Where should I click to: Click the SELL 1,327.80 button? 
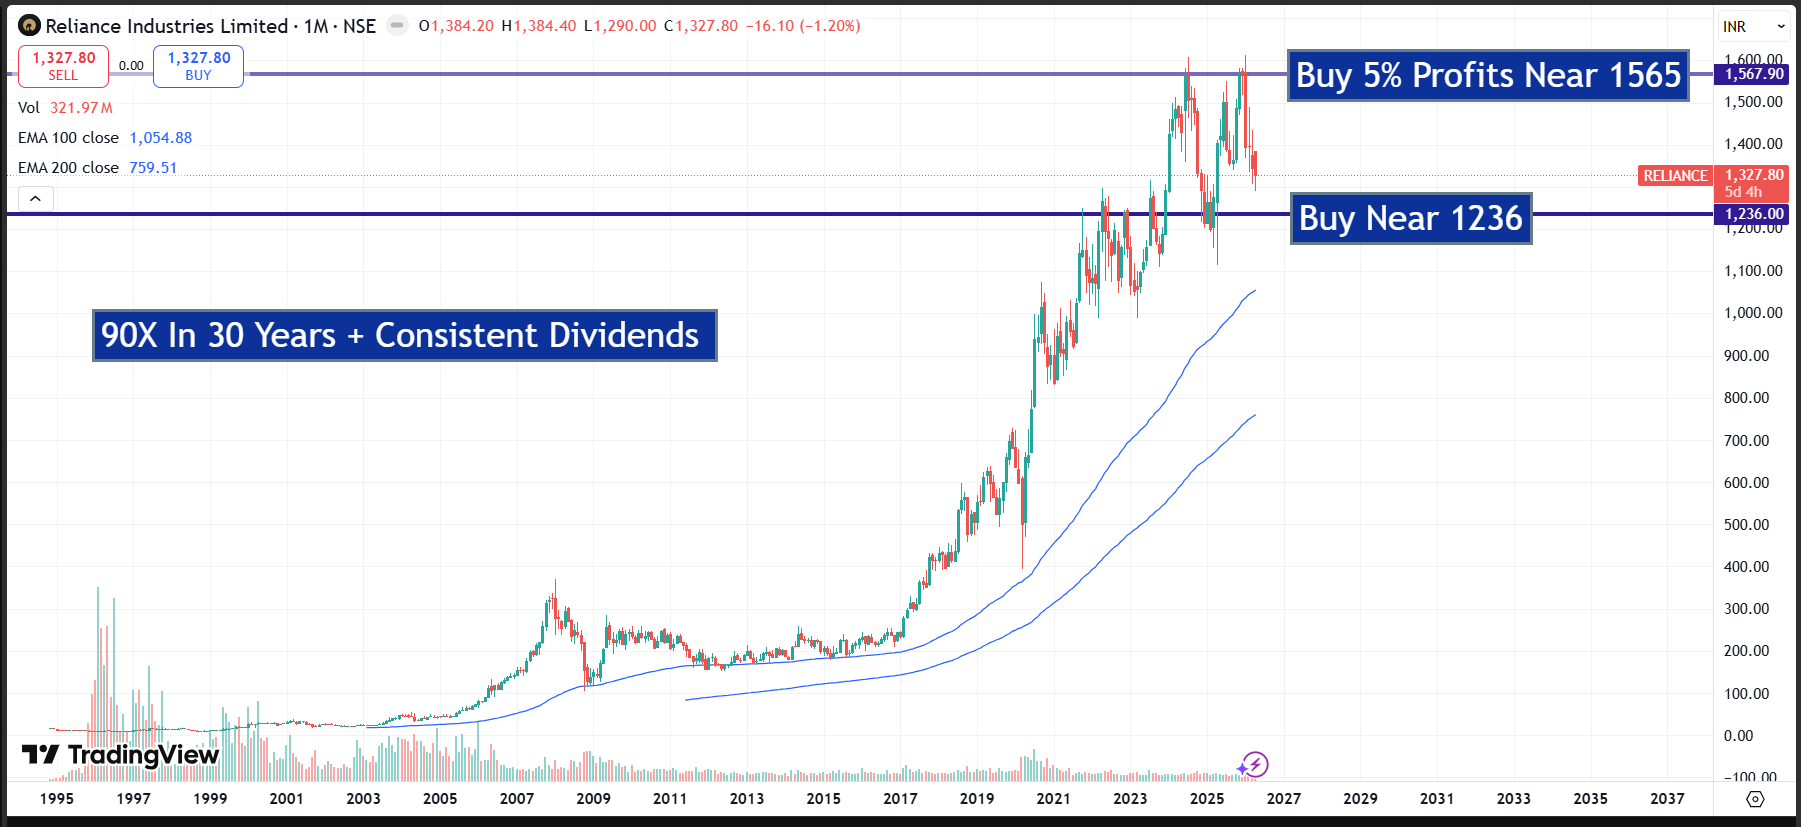tap(63, 66)
